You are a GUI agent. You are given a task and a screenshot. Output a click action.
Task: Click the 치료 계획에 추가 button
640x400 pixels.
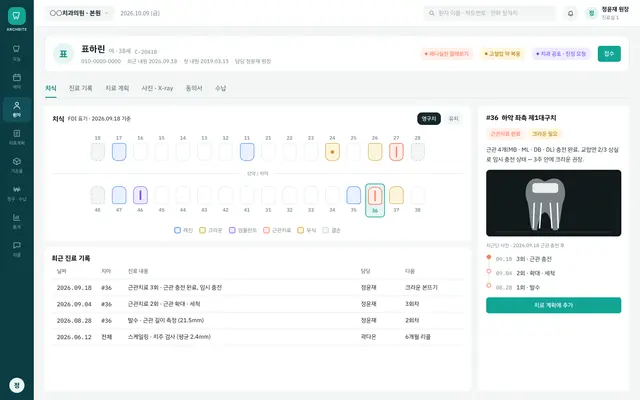point(553,305)
